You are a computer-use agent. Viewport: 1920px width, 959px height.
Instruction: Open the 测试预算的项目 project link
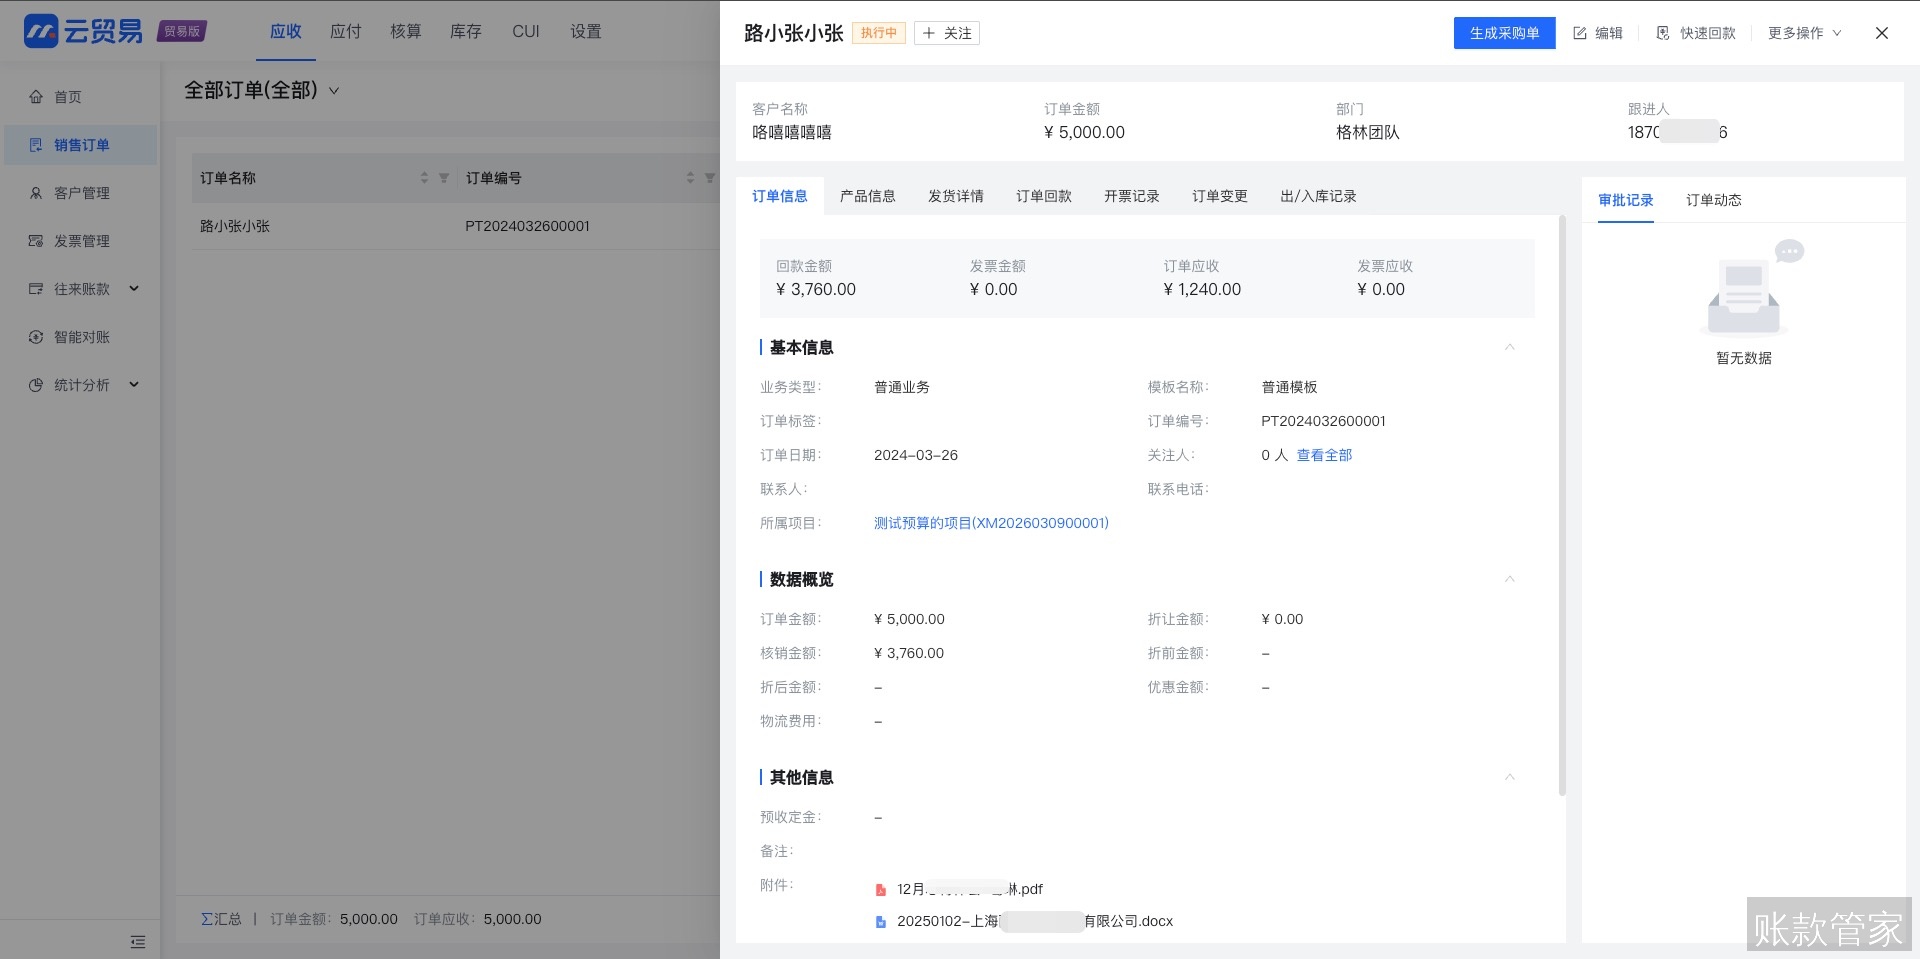coord(989,523)
